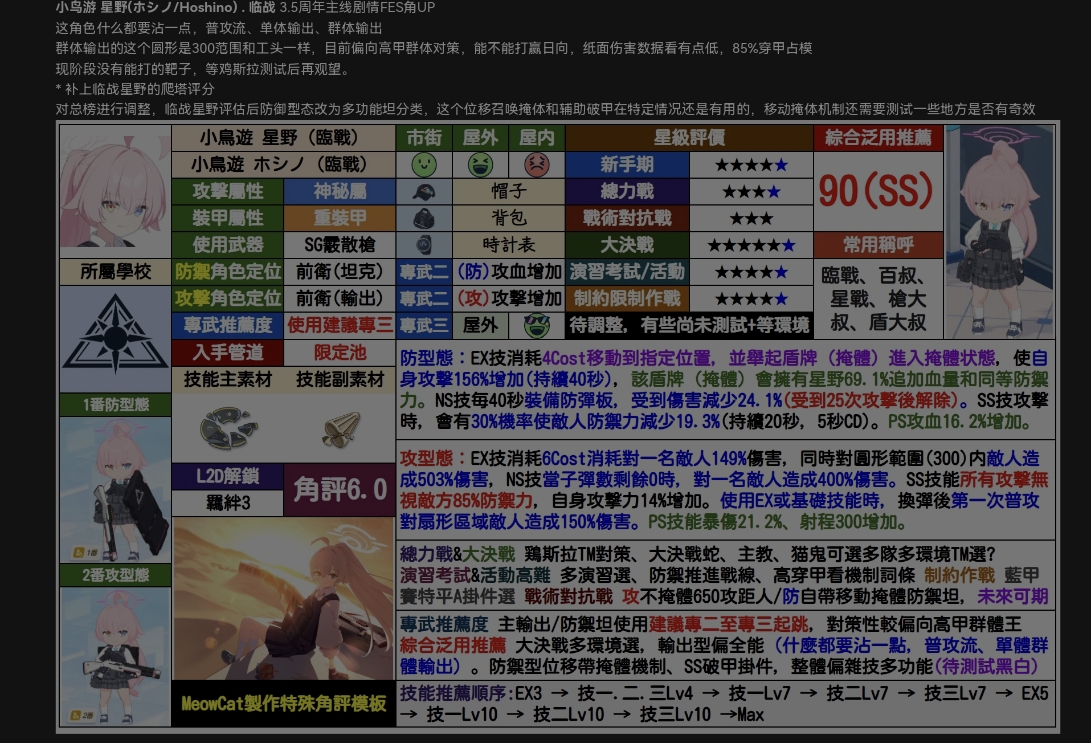The image size is (1091, 743).
Task: Click the (防)攻血增加 cell
Action: point(509,271)
